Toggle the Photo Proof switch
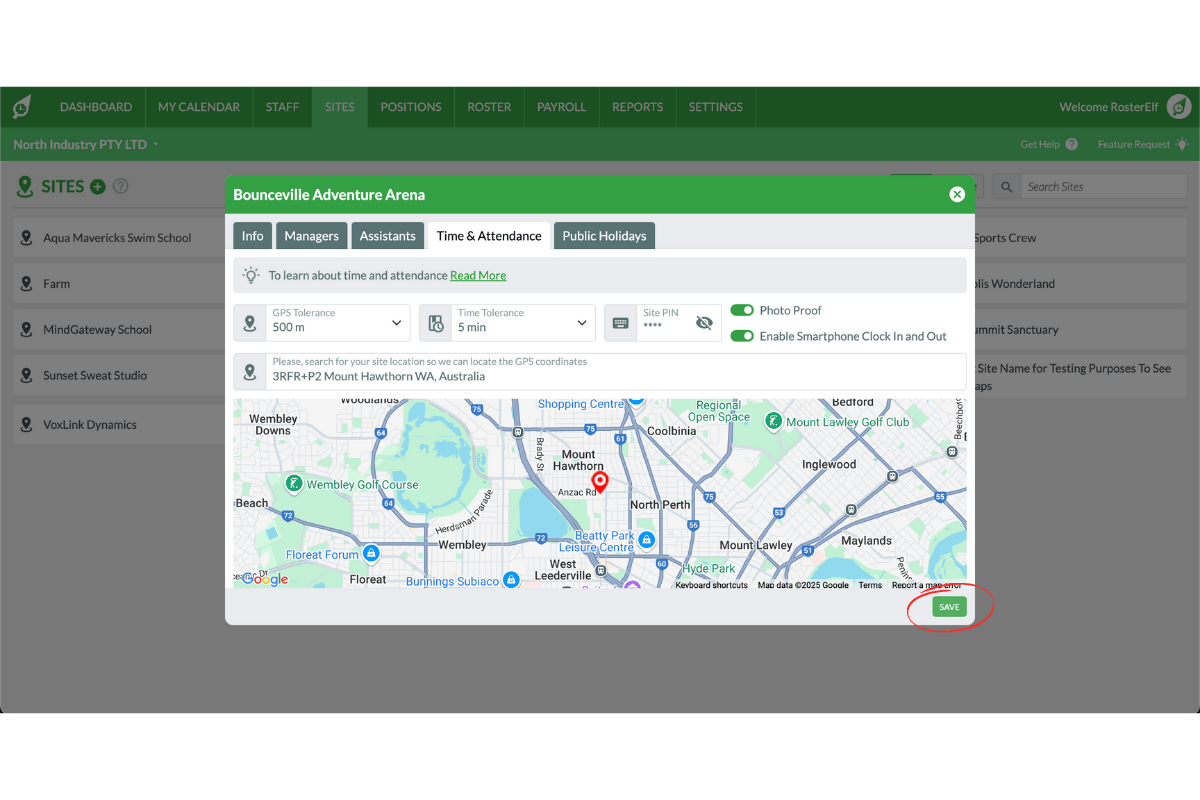The width and height of the screenshot is (1200, 800). 742,310
